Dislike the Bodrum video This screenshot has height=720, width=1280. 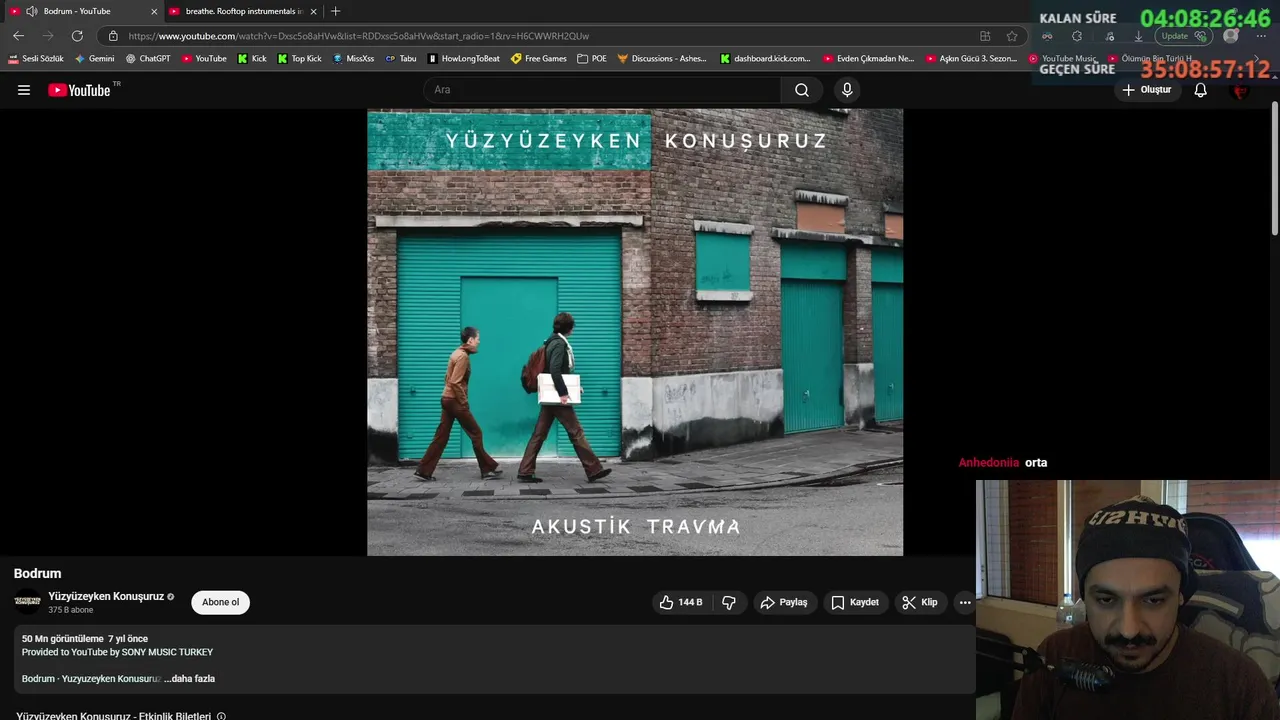(x=729, y=602)
